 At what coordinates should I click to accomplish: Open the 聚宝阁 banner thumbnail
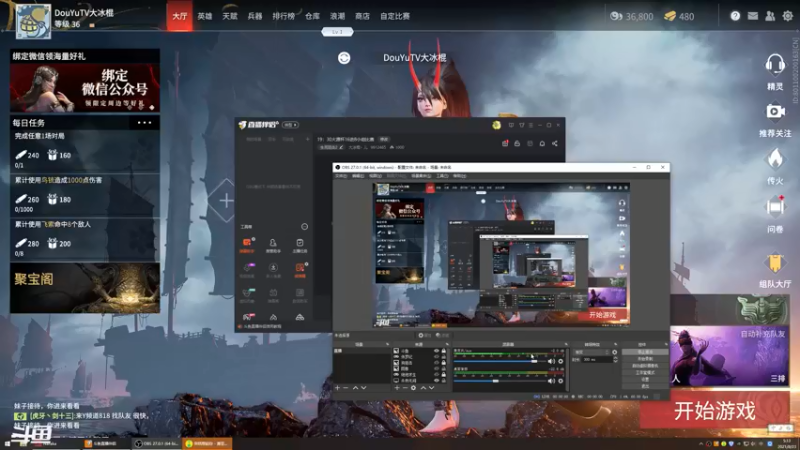pos(85,288)
